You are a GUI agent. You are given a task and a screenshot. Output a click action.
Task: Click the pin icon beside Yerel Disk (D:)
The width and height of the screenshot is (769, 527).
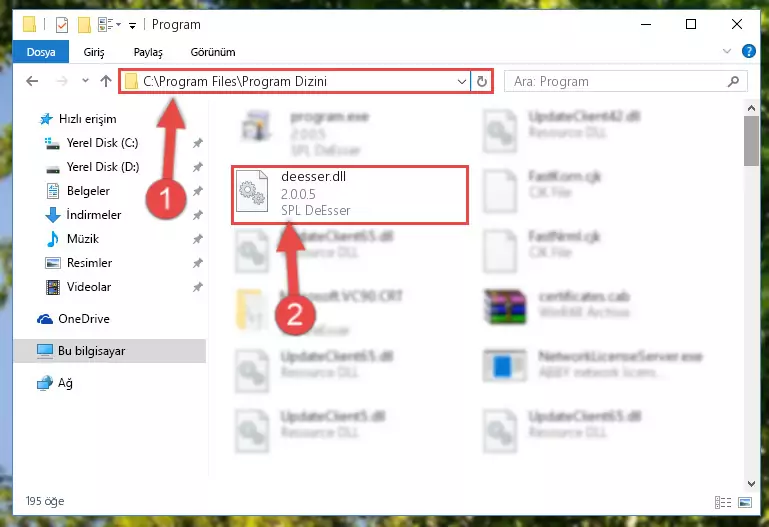point(197,167)
